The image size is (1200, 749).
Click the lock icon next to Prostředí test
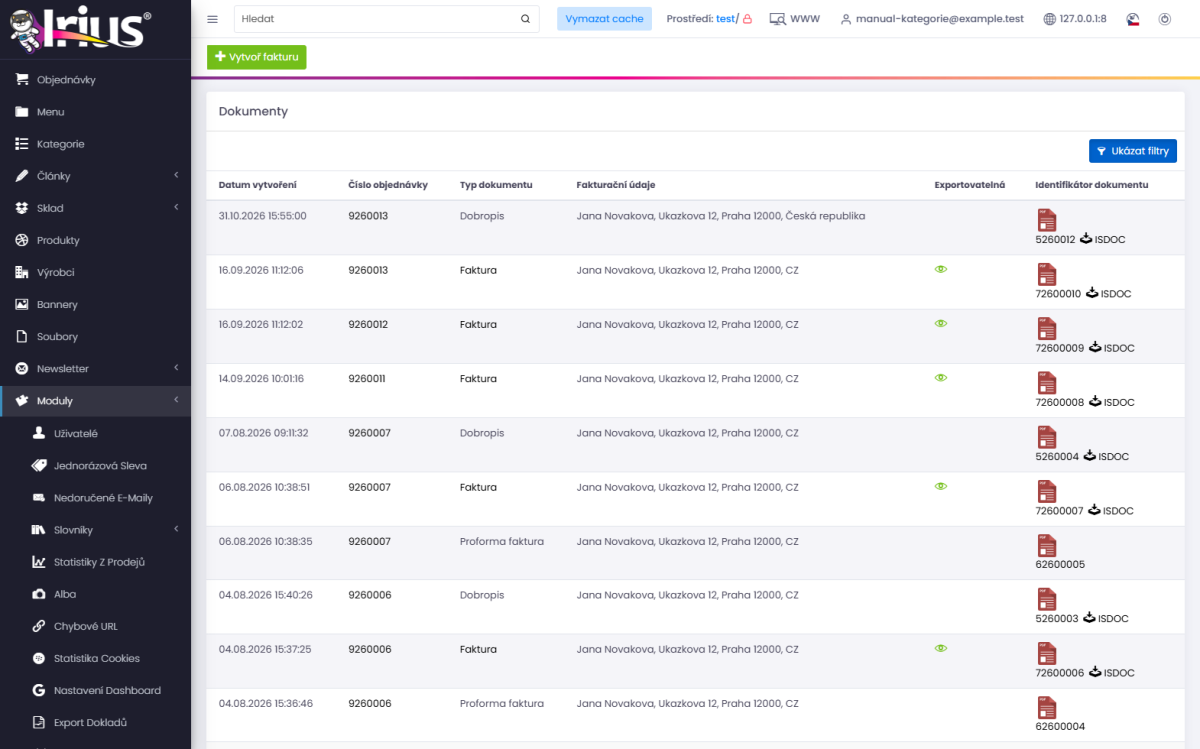(x=747, y=19)
